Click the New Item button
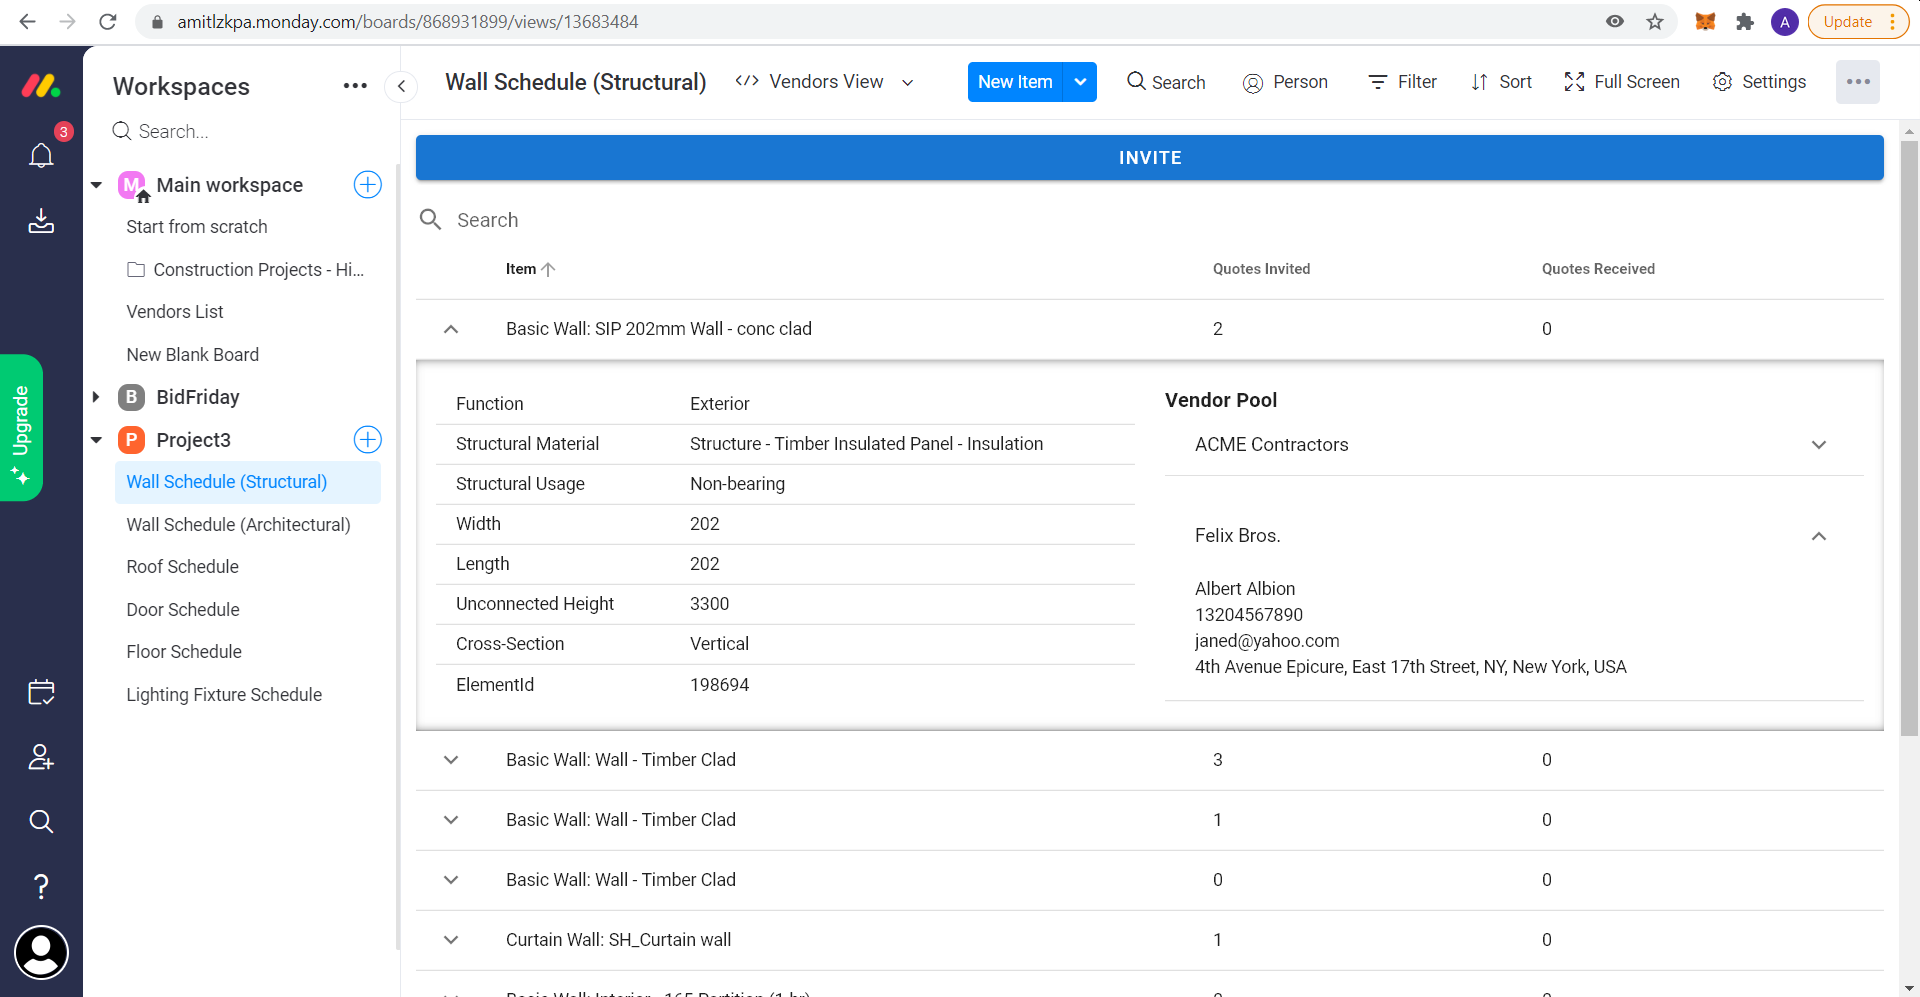1920x997 pixels. (1015, 82)
